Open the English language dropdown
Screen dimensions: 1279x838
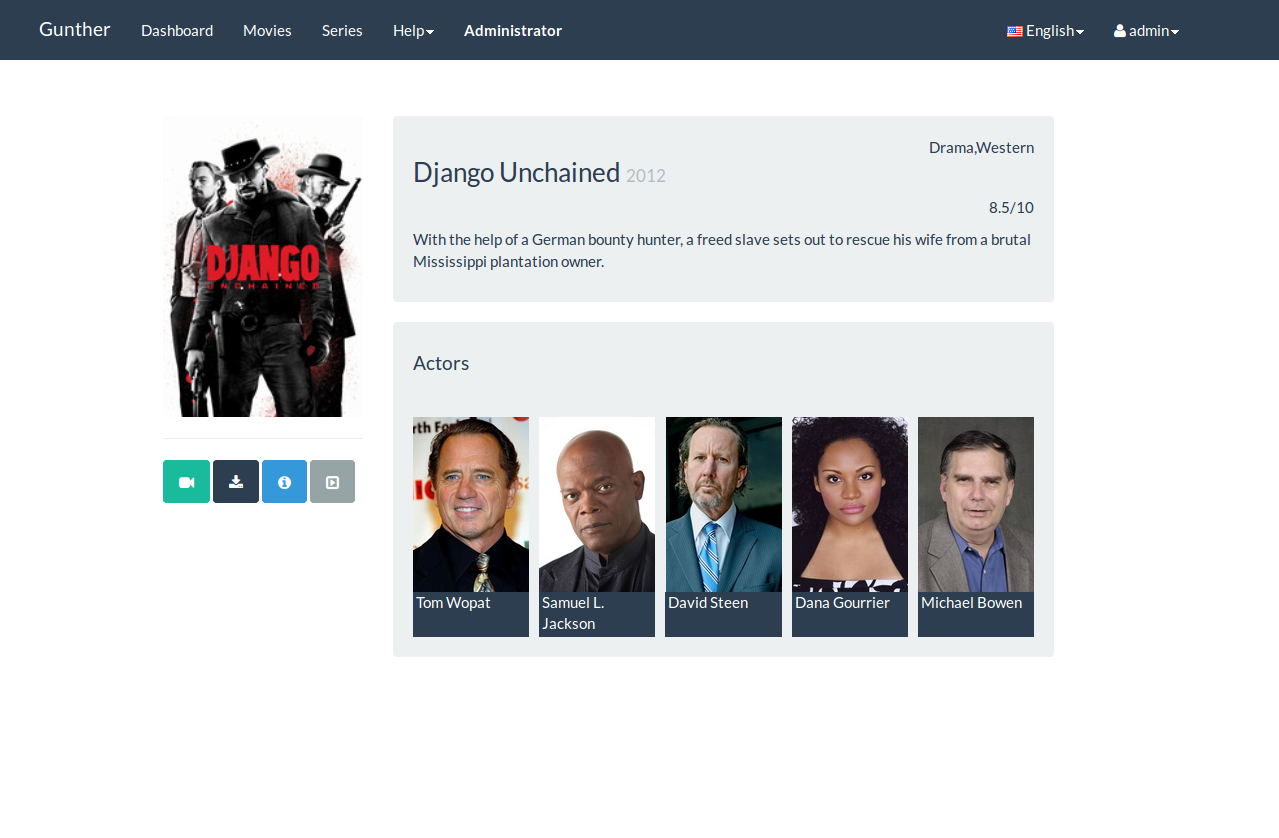[x=1046, y=31]
